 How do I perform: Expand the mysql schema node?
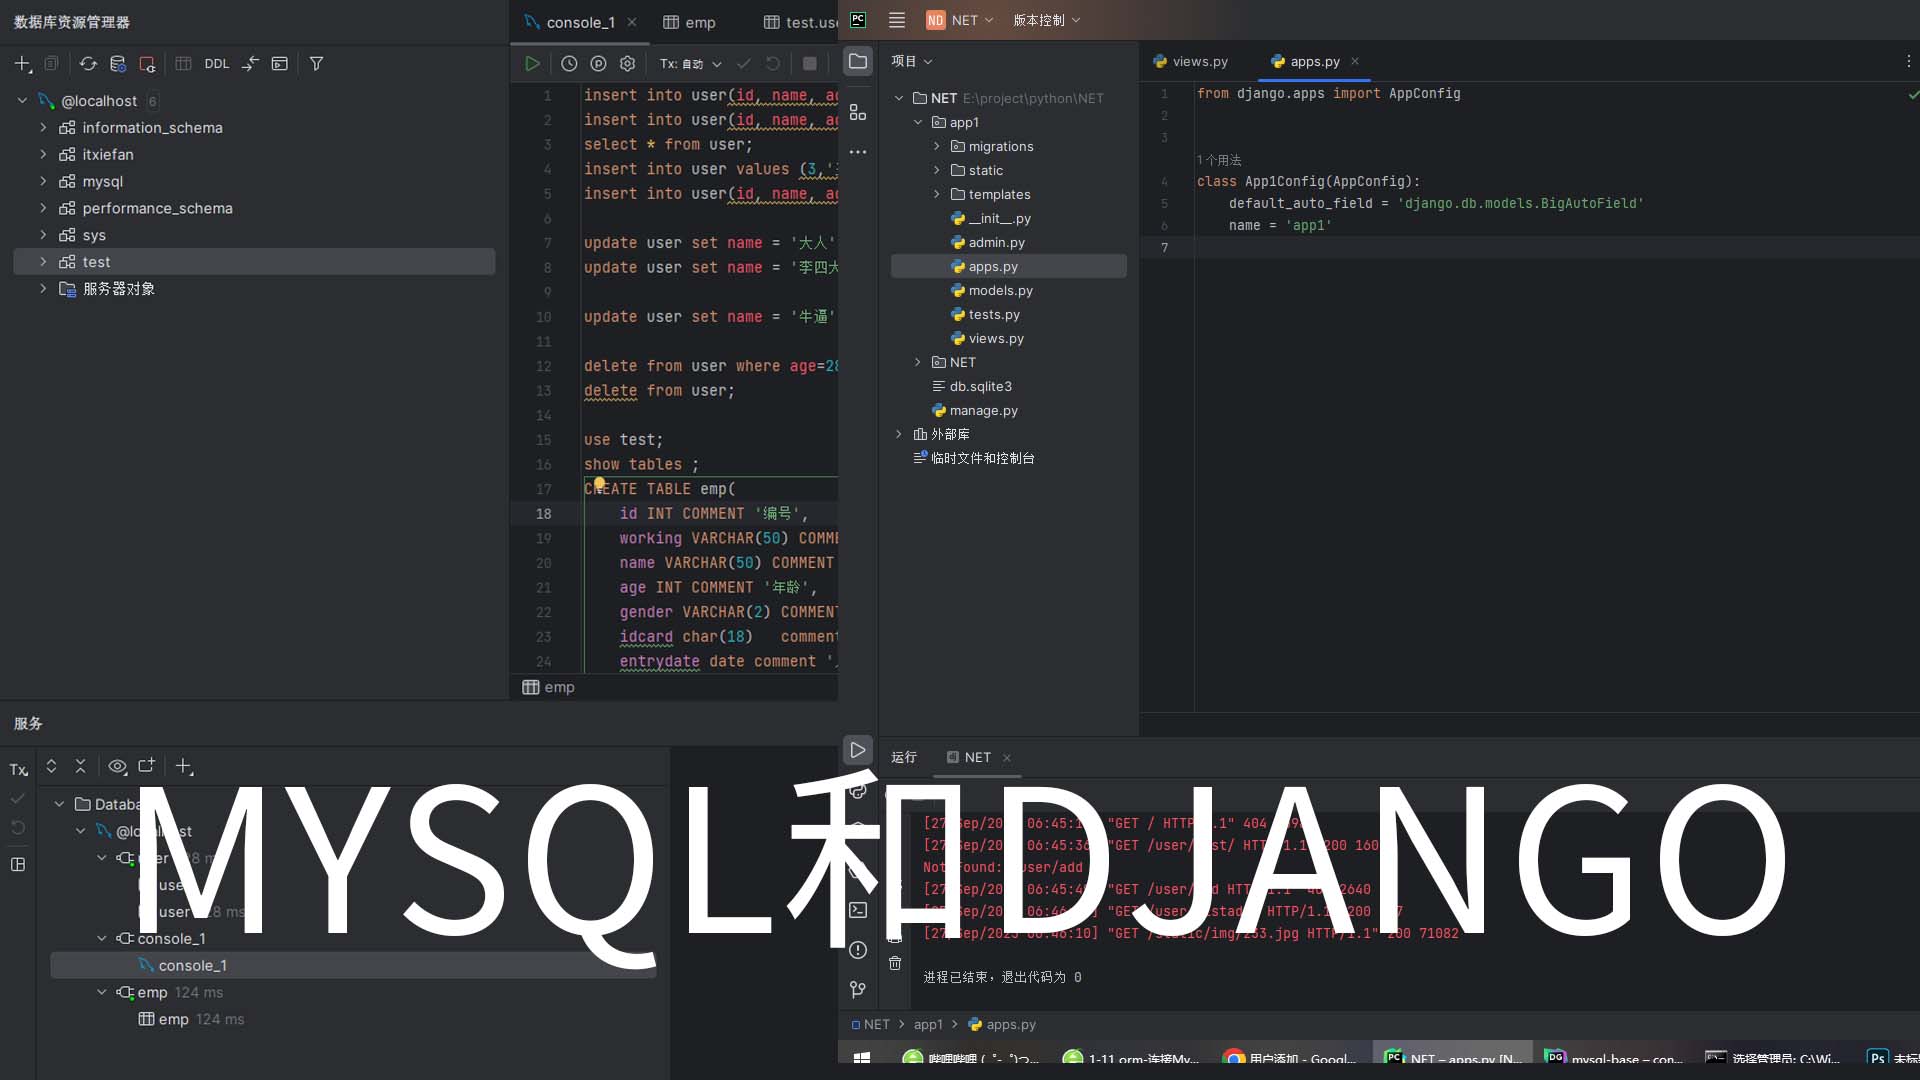coord(43,182)
